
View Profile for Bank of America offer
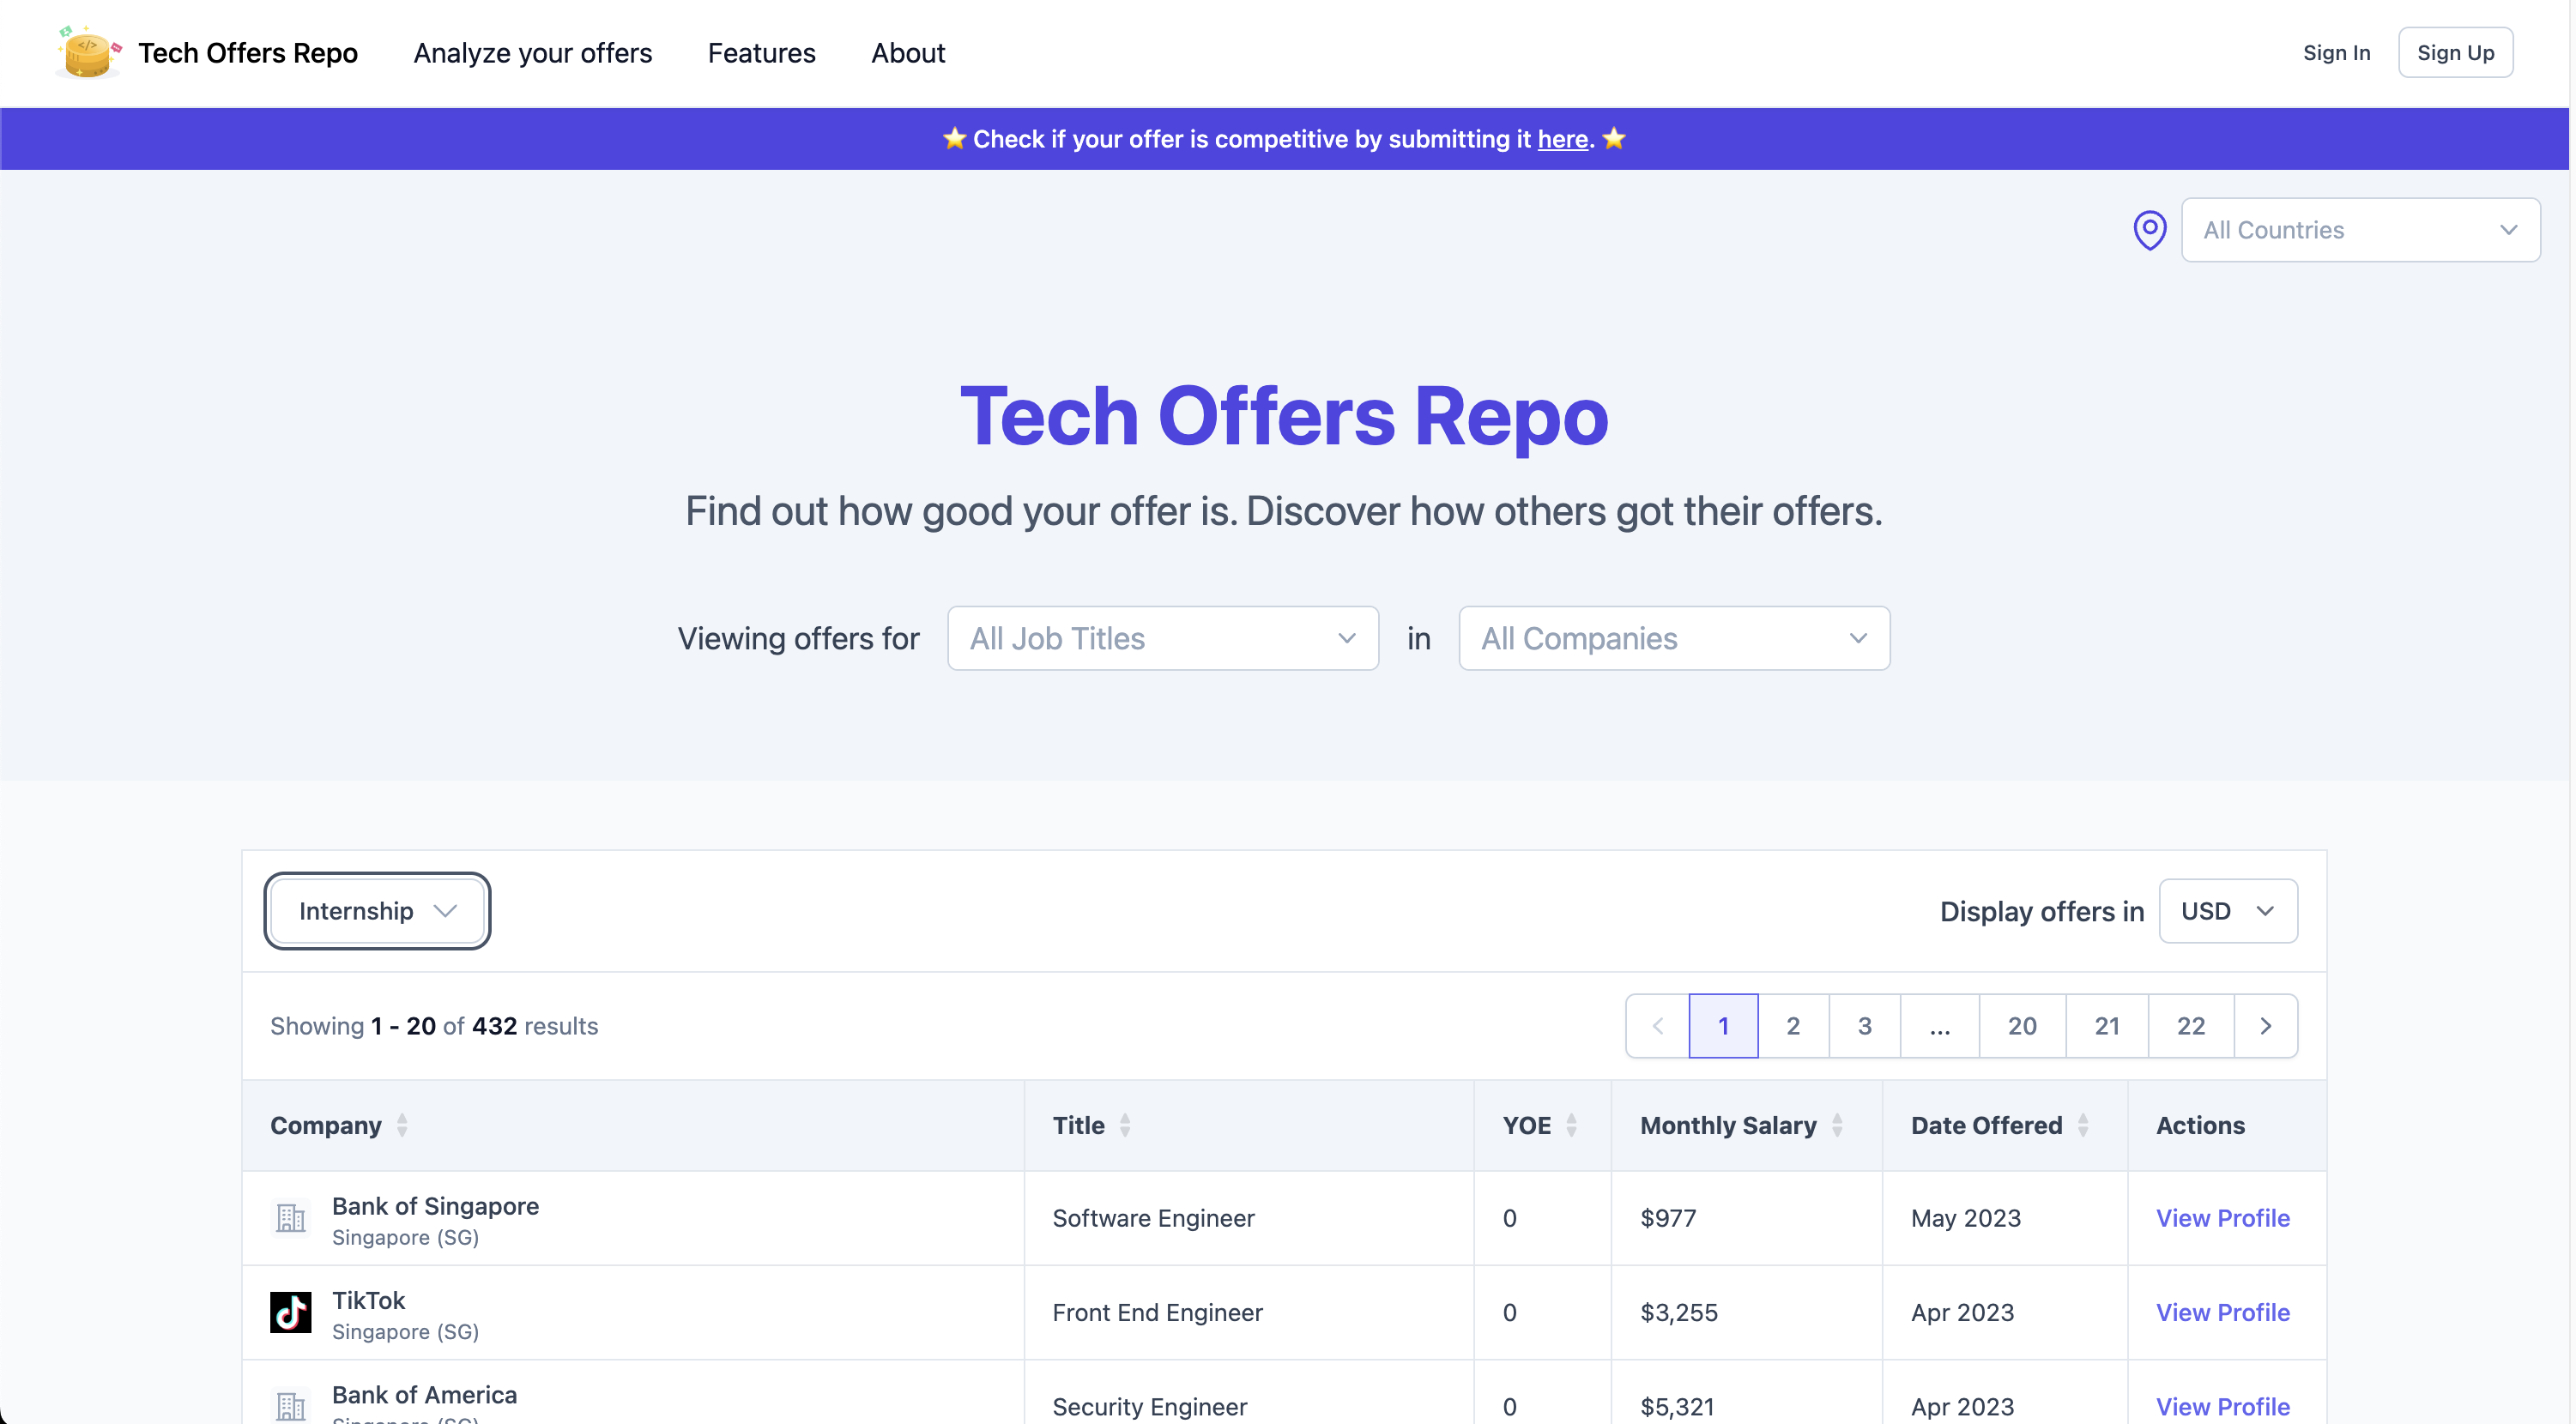[x=2222, y=1406]
